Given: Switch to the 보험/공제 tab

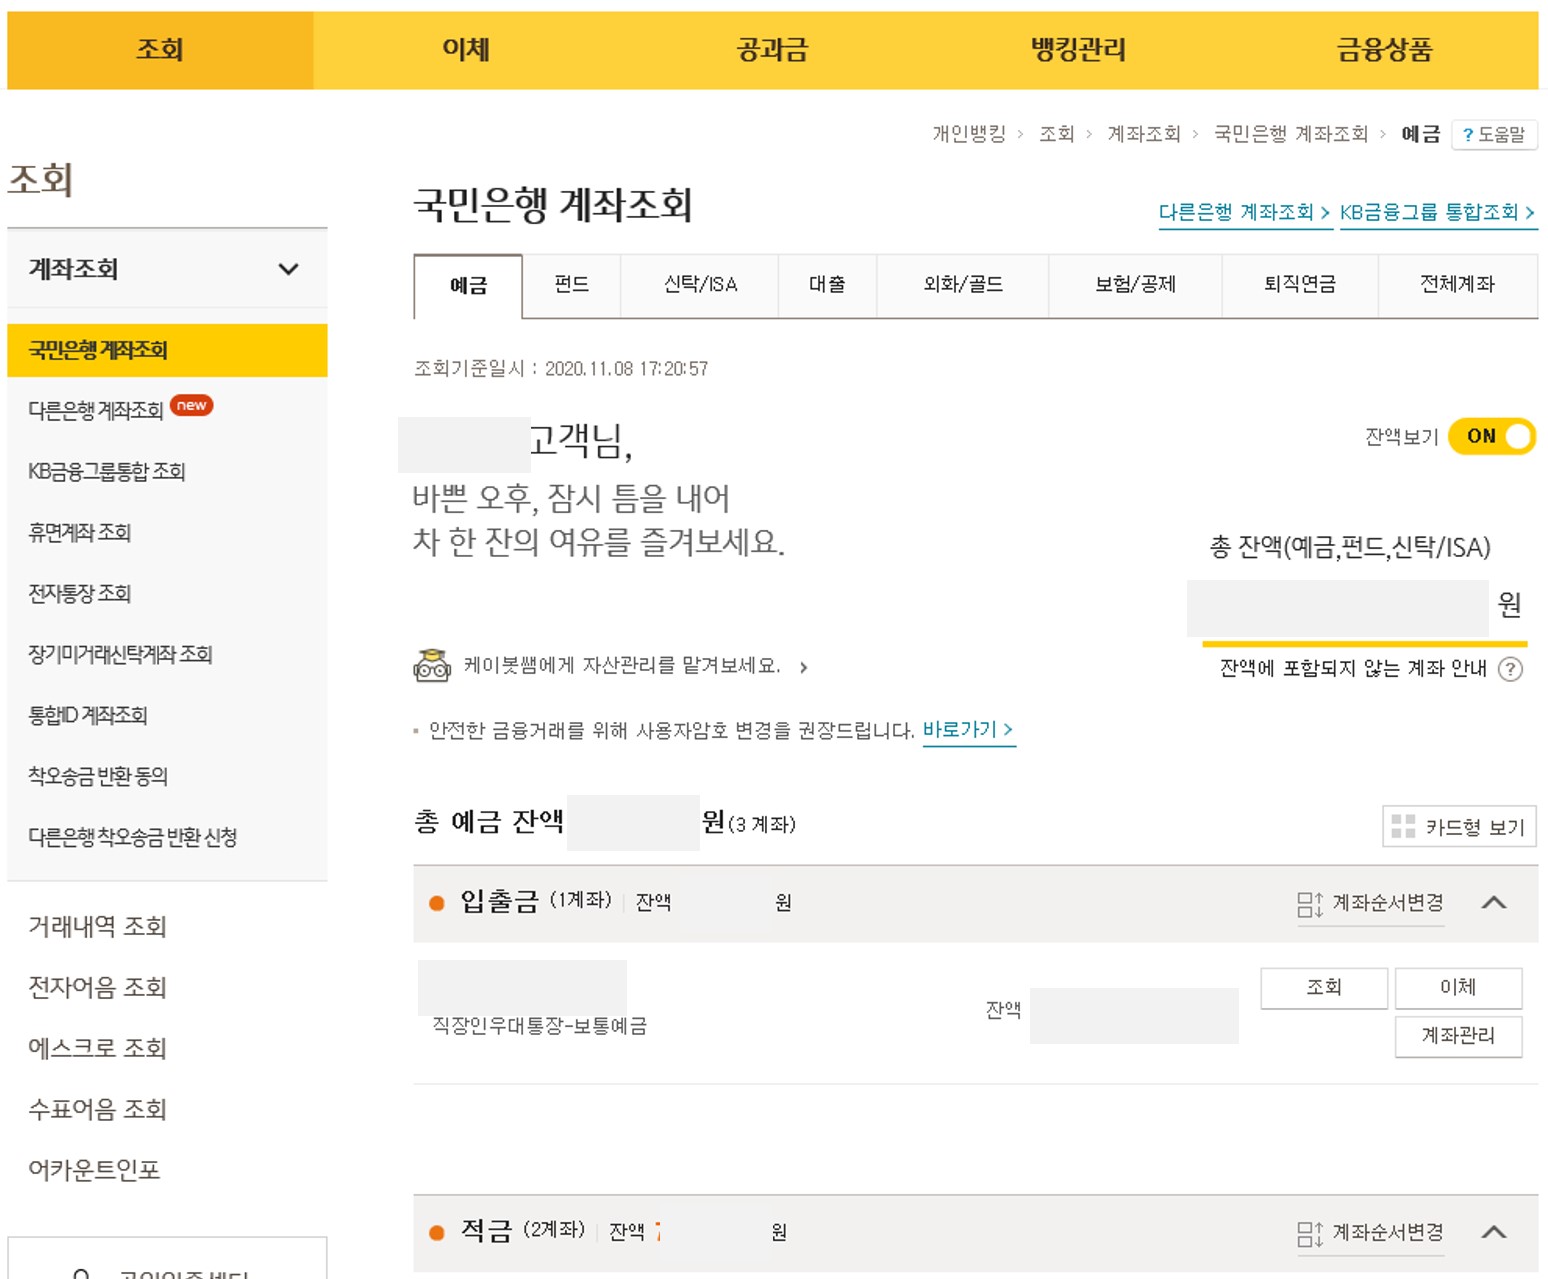Looking at the screenshot, I should pos(1135,285).
